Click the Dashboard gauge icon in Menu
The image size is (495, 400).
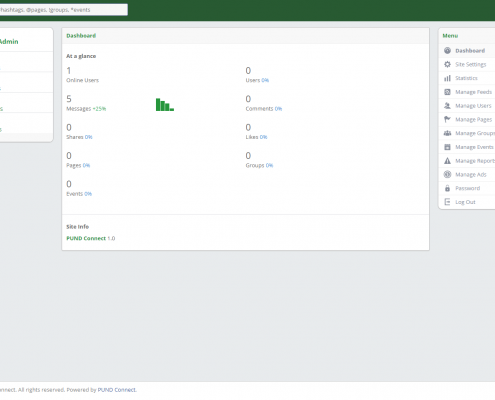click(x=447, y=51)
